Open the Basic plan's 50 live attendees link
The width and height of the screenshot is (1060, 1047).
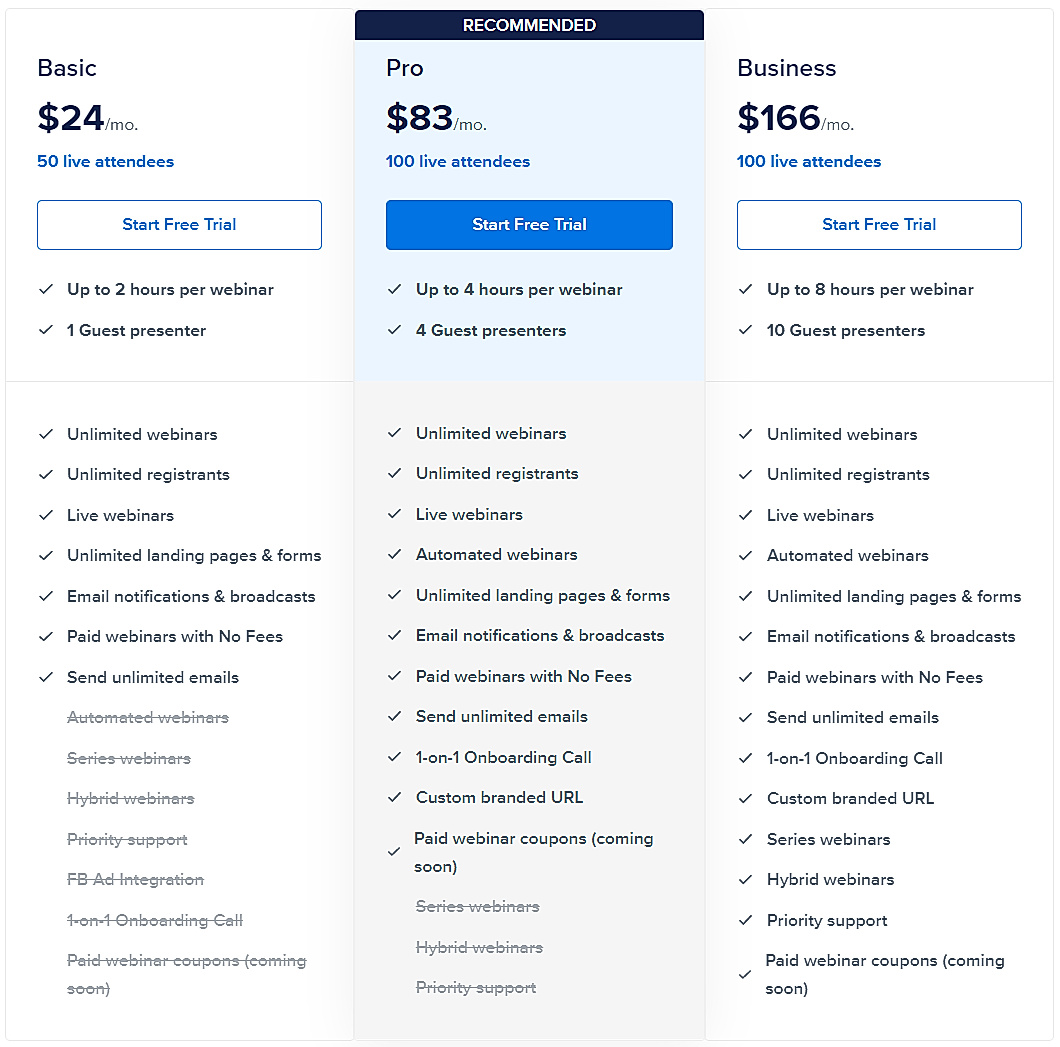pyautogui.click(x=105, y=162)
